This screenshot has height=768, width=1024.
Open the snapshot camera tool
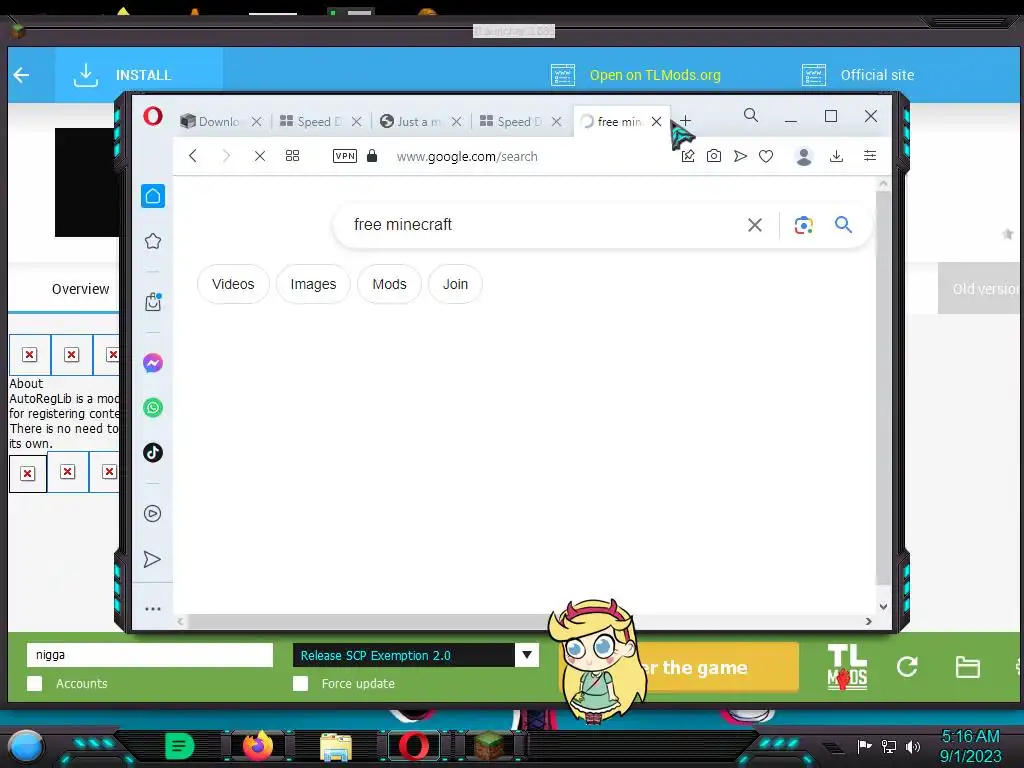point(714,156)
